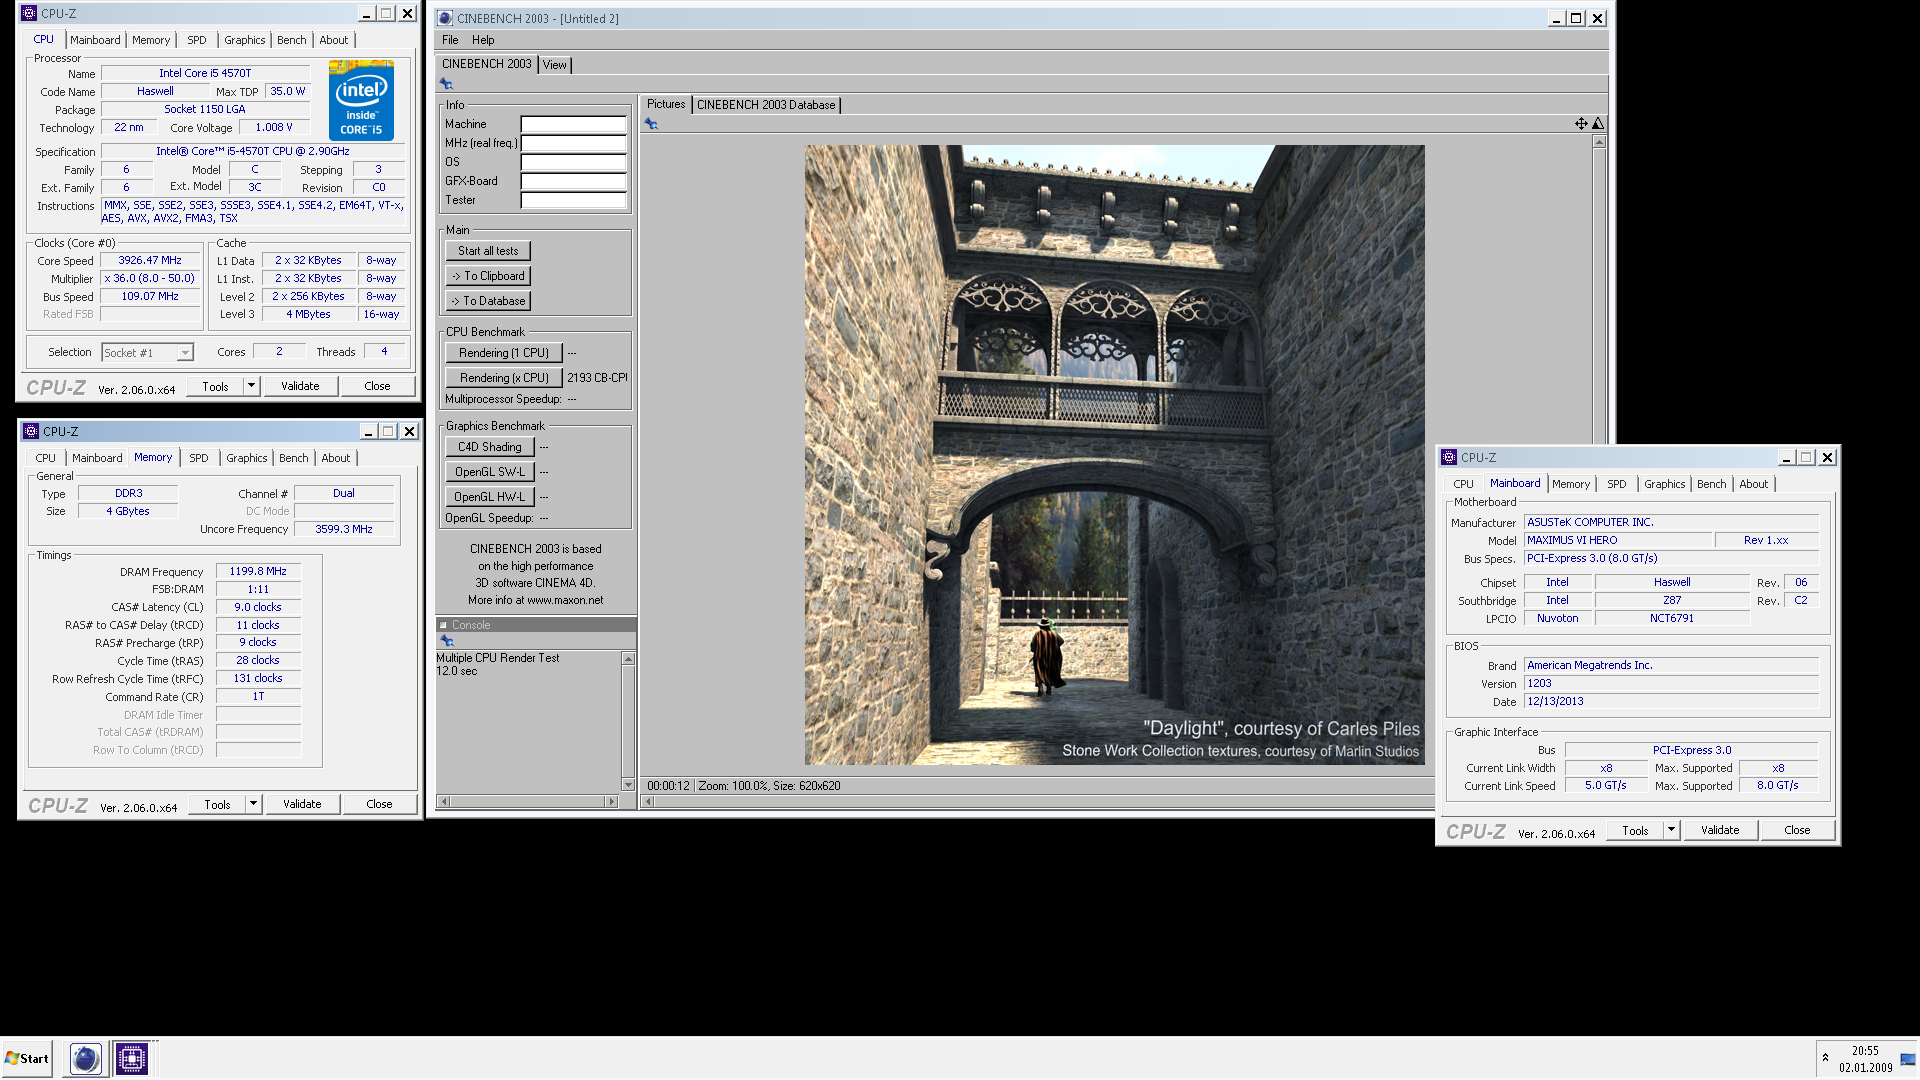Screen dimensions: 1920x1080
Task: Click the 1199.8 MHz DRAM Frequency value
Action: [258, 572]
